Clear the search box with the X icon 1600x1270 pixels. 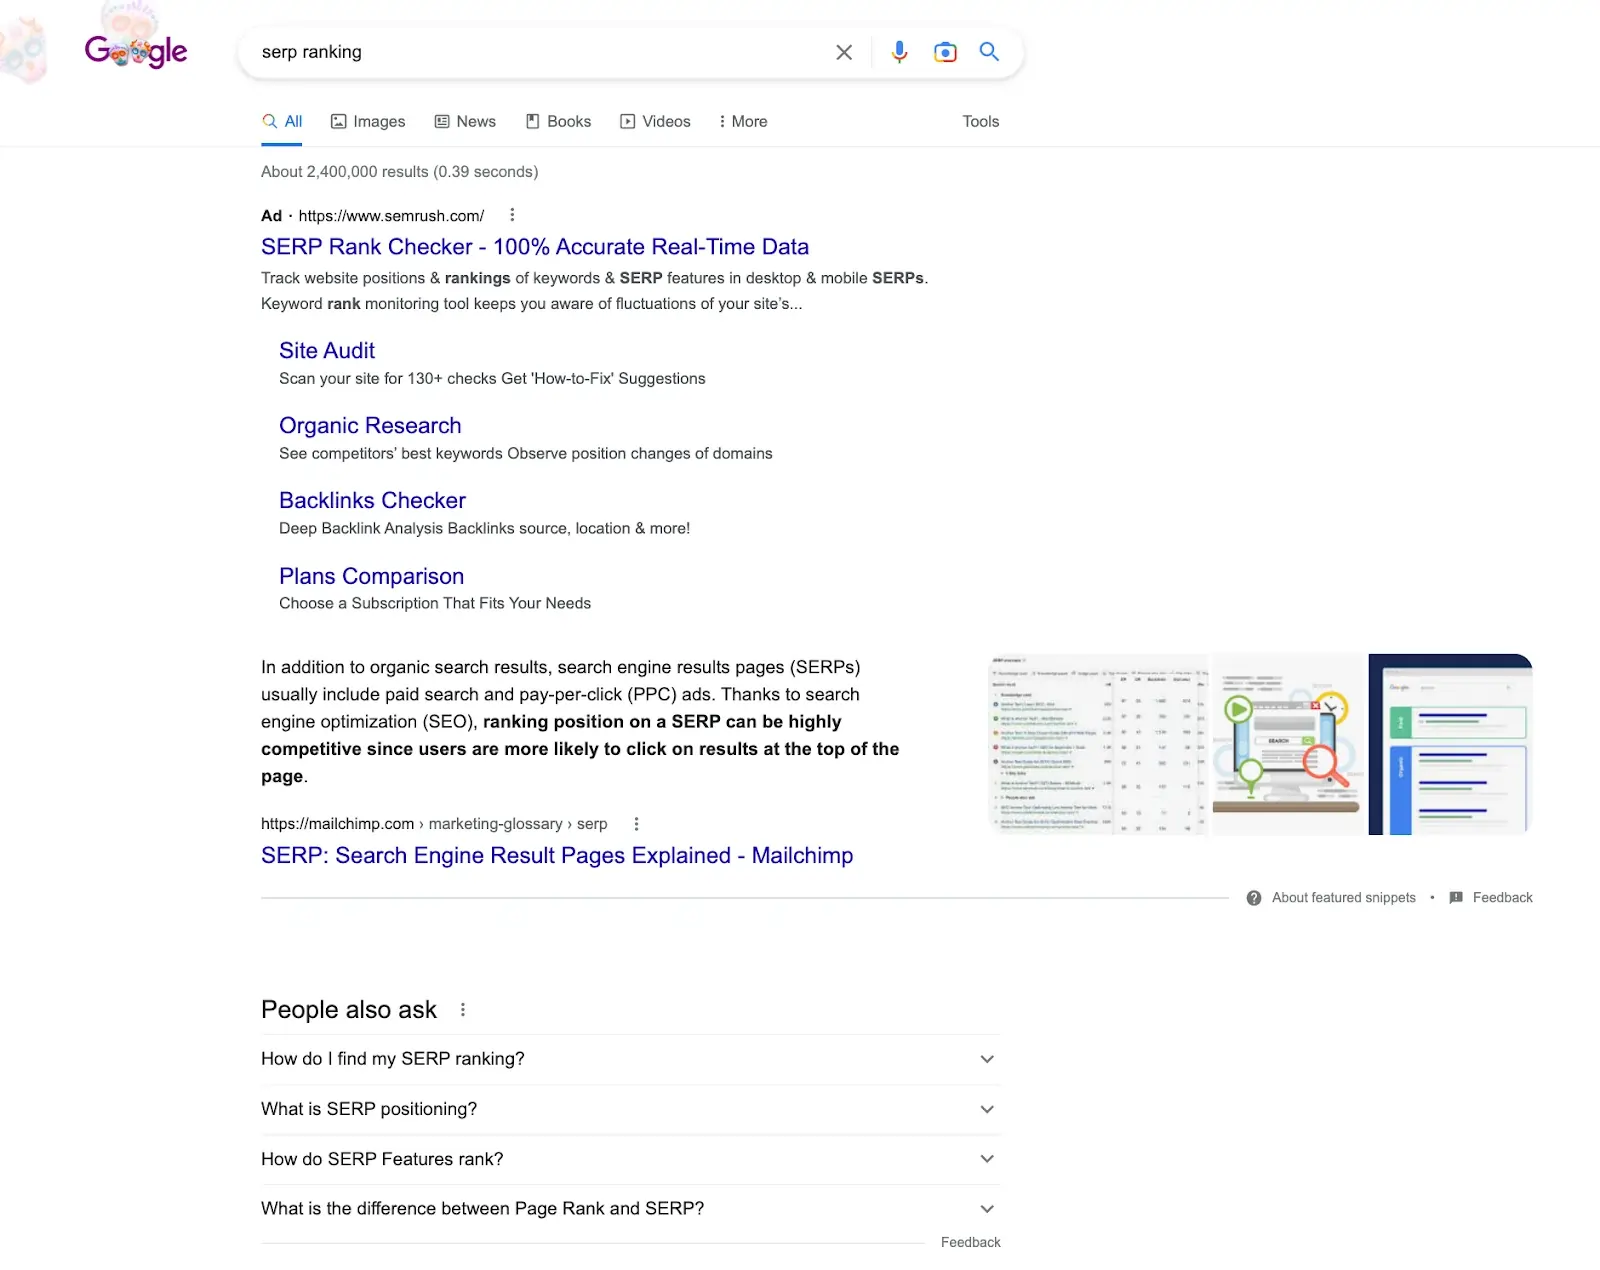pyautogui.click(x=844, y=52)
